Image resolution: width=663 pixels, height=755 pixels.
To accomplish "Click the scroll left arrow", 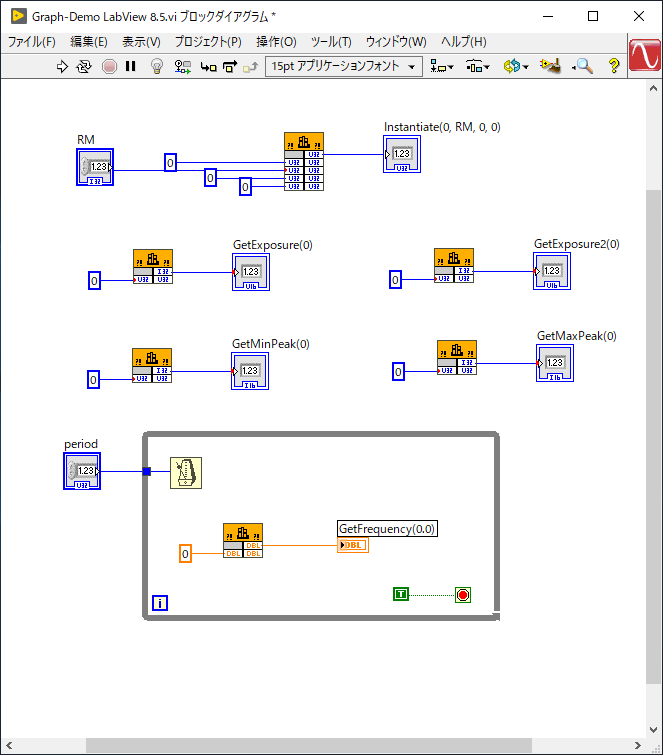I will 9,746.
